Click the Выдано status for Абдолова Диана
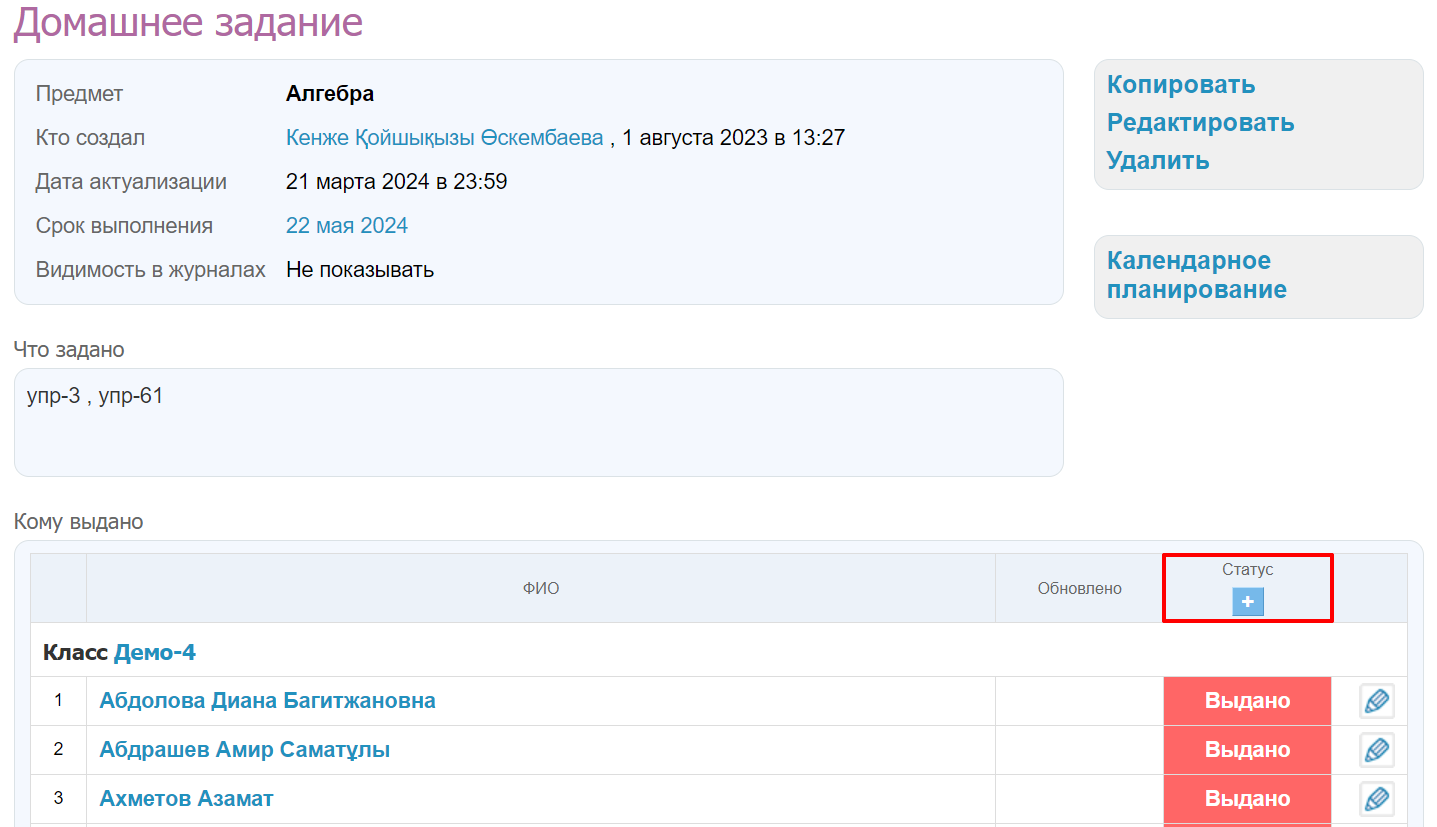1437x827 pixels. [1247, 701]
